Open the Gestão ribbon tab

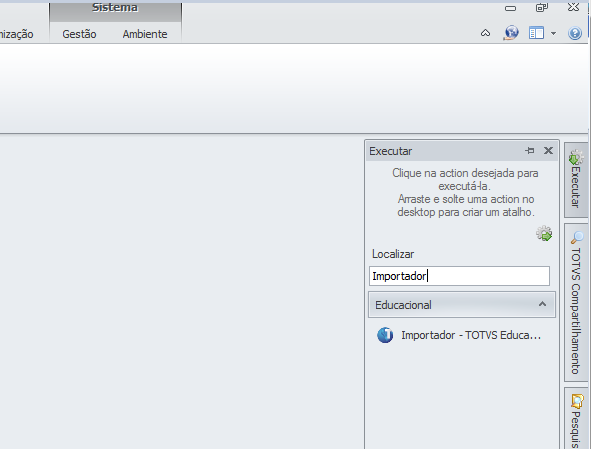pyautogui.click(x=79, y=34)
